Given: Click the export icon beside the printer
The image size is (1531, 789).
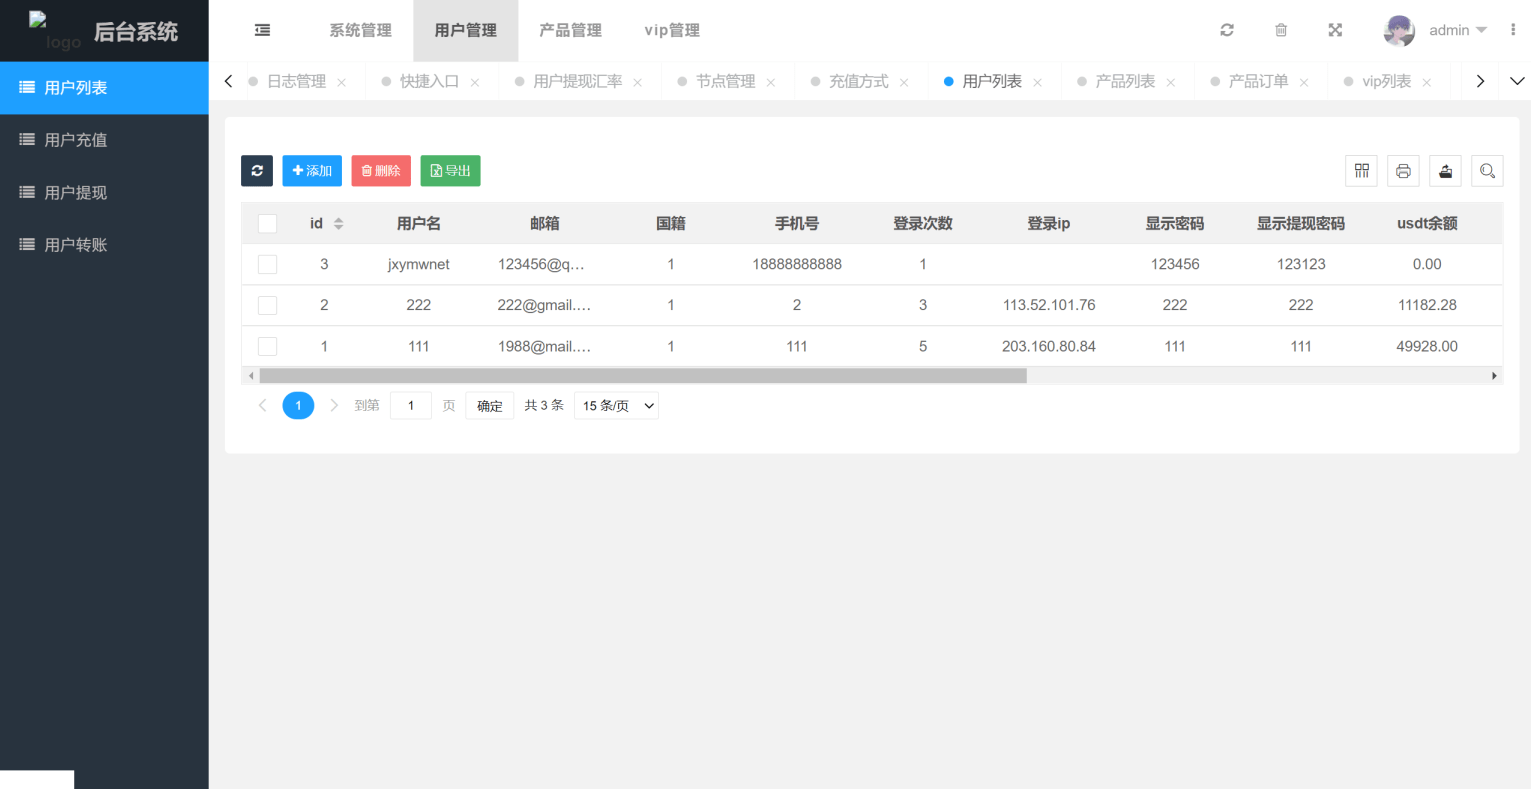Looking at the screenshot, I should (1446, 171).
